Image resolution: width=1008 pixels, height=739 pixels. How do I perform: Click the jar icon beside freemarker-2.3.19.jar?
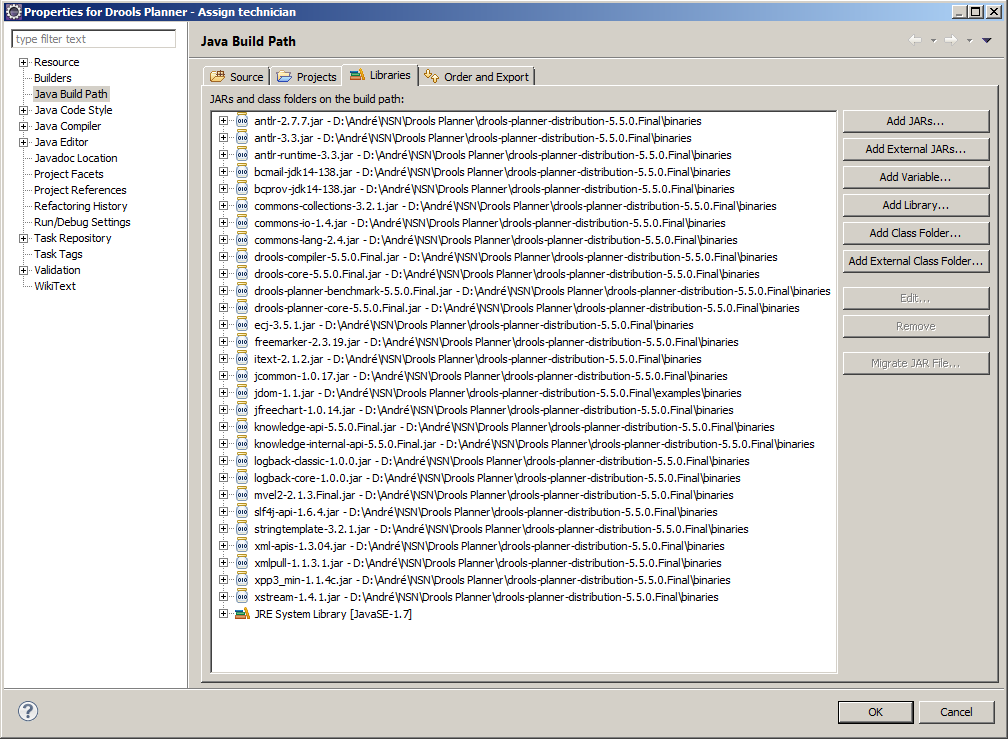point(242,342)
